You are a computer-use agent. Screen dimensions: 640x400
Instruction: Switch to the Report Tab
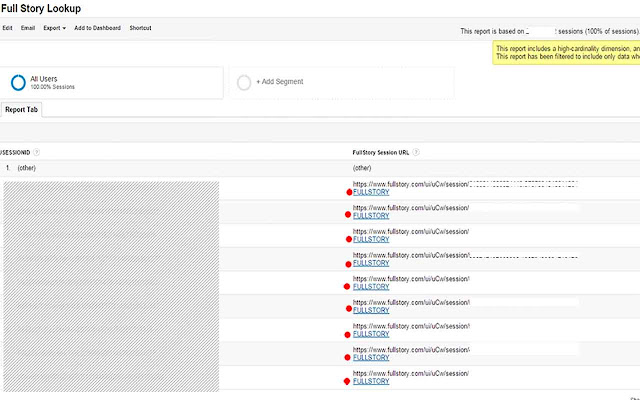[21, 110]
